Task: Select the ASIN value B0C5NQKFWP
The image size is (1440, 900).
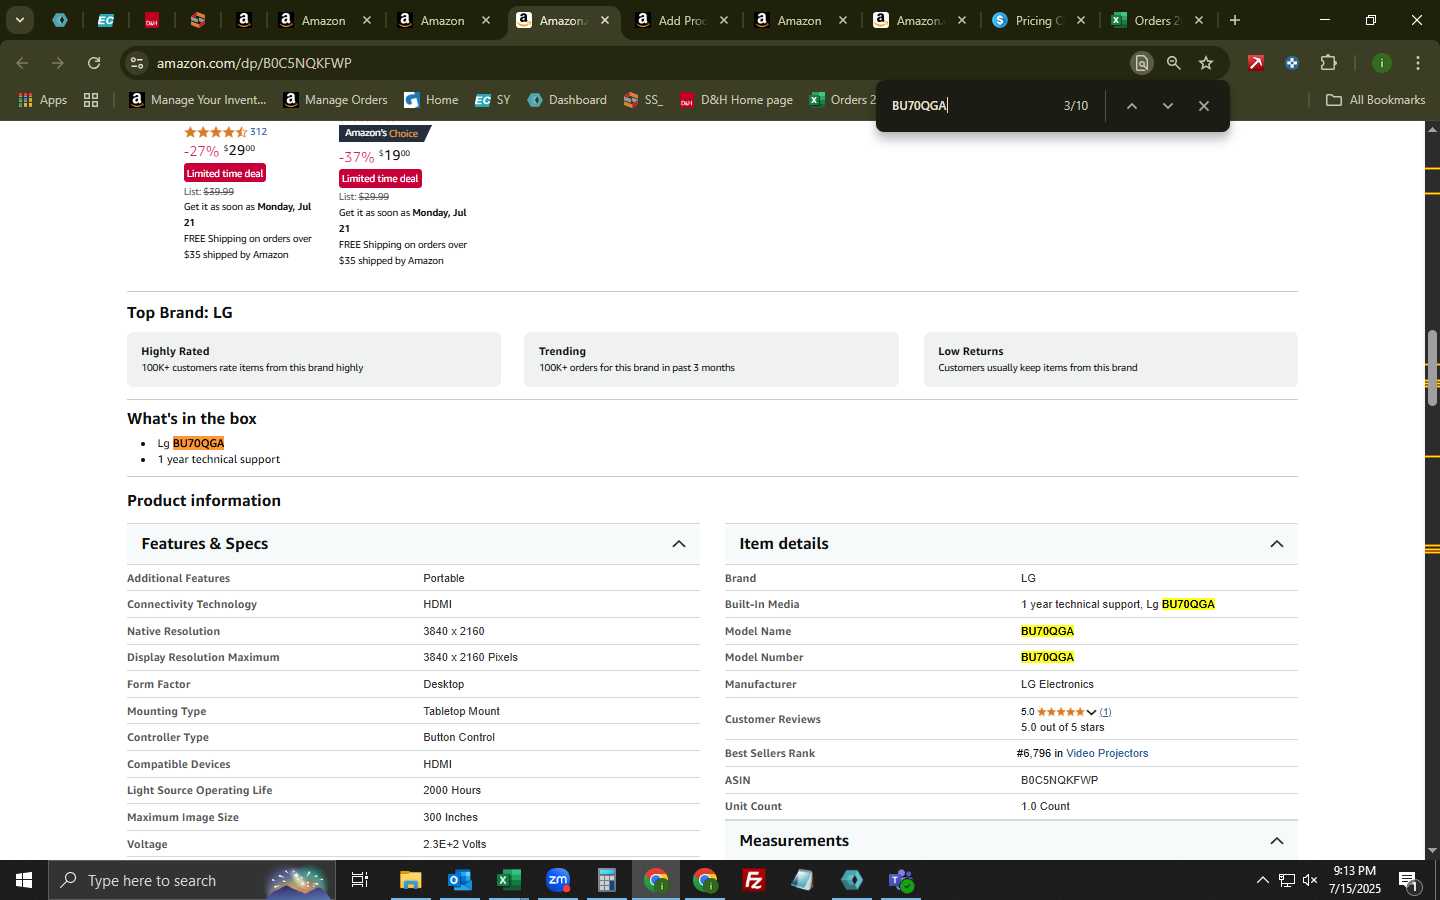Action: click(x=1059, y=780)
